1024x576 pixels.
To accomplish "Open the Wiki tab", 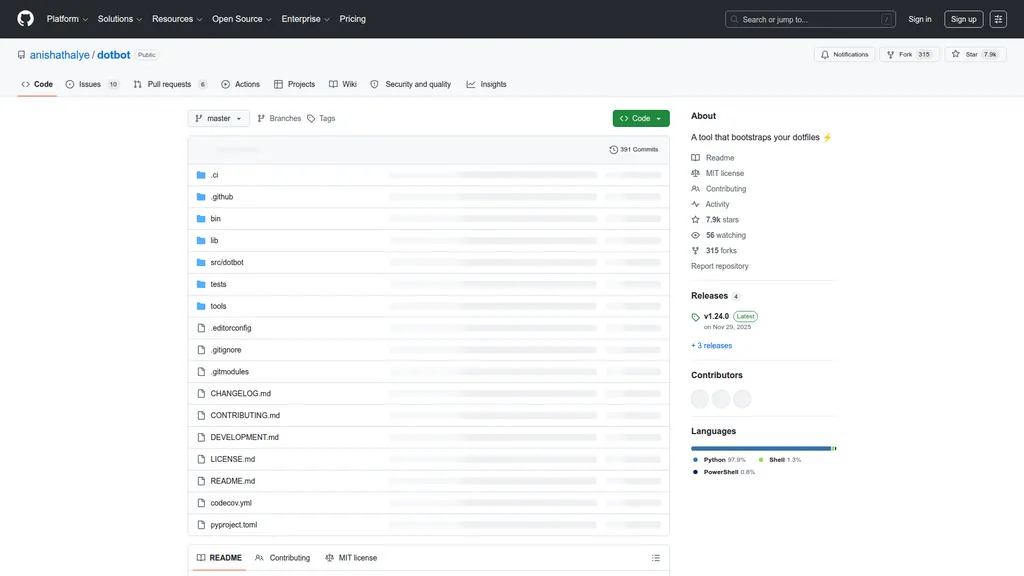I will pyautogui.click(x=343, y=84).
